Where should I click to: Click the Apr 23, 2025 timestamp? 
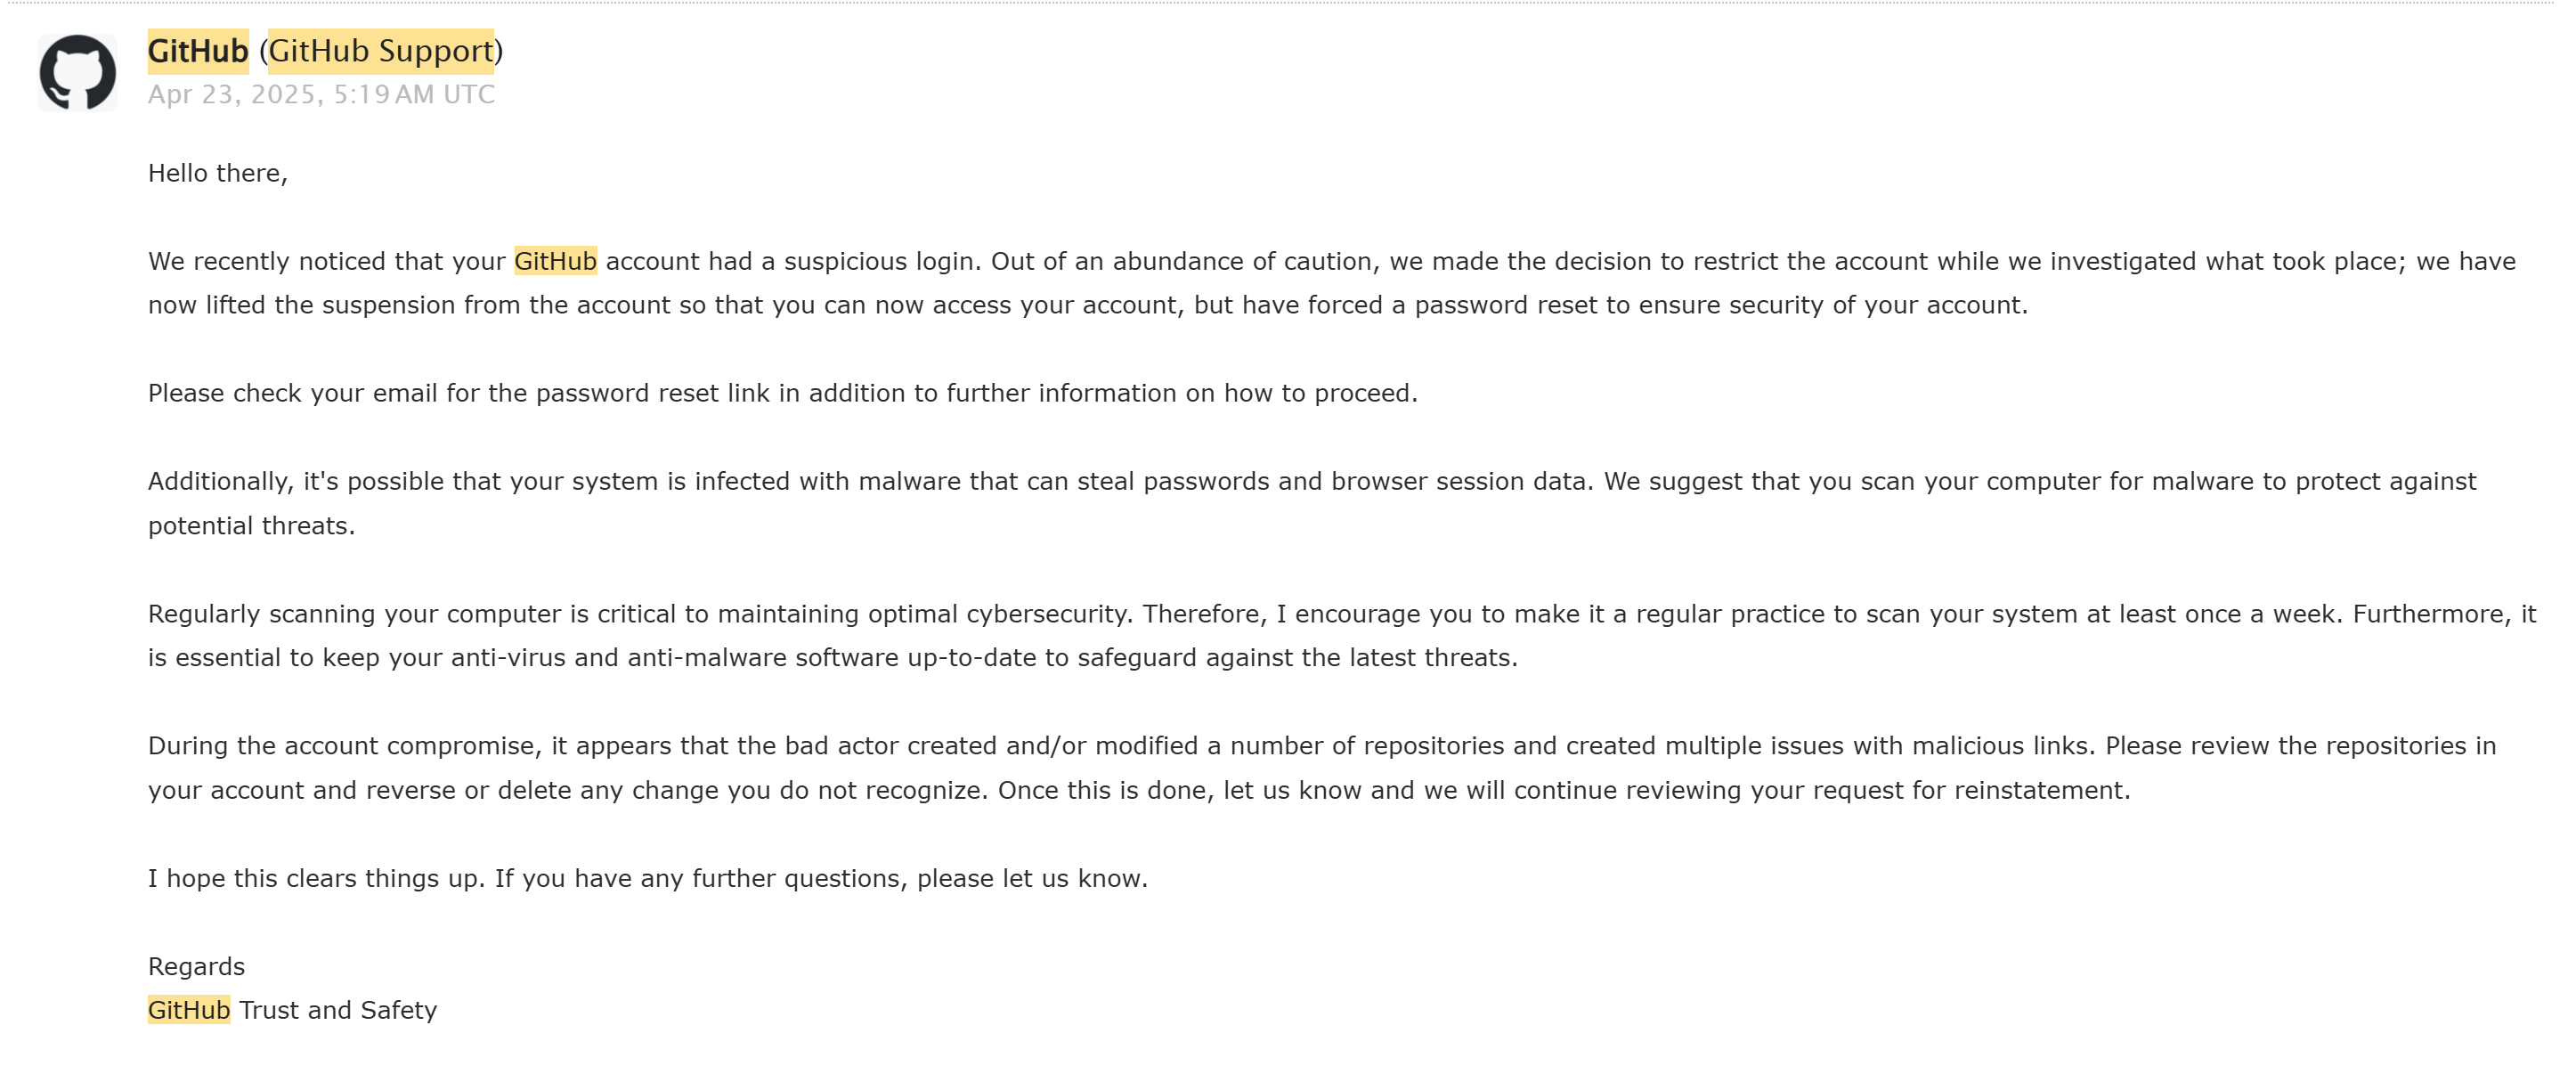pyautogui.click(x=321, y=94)
